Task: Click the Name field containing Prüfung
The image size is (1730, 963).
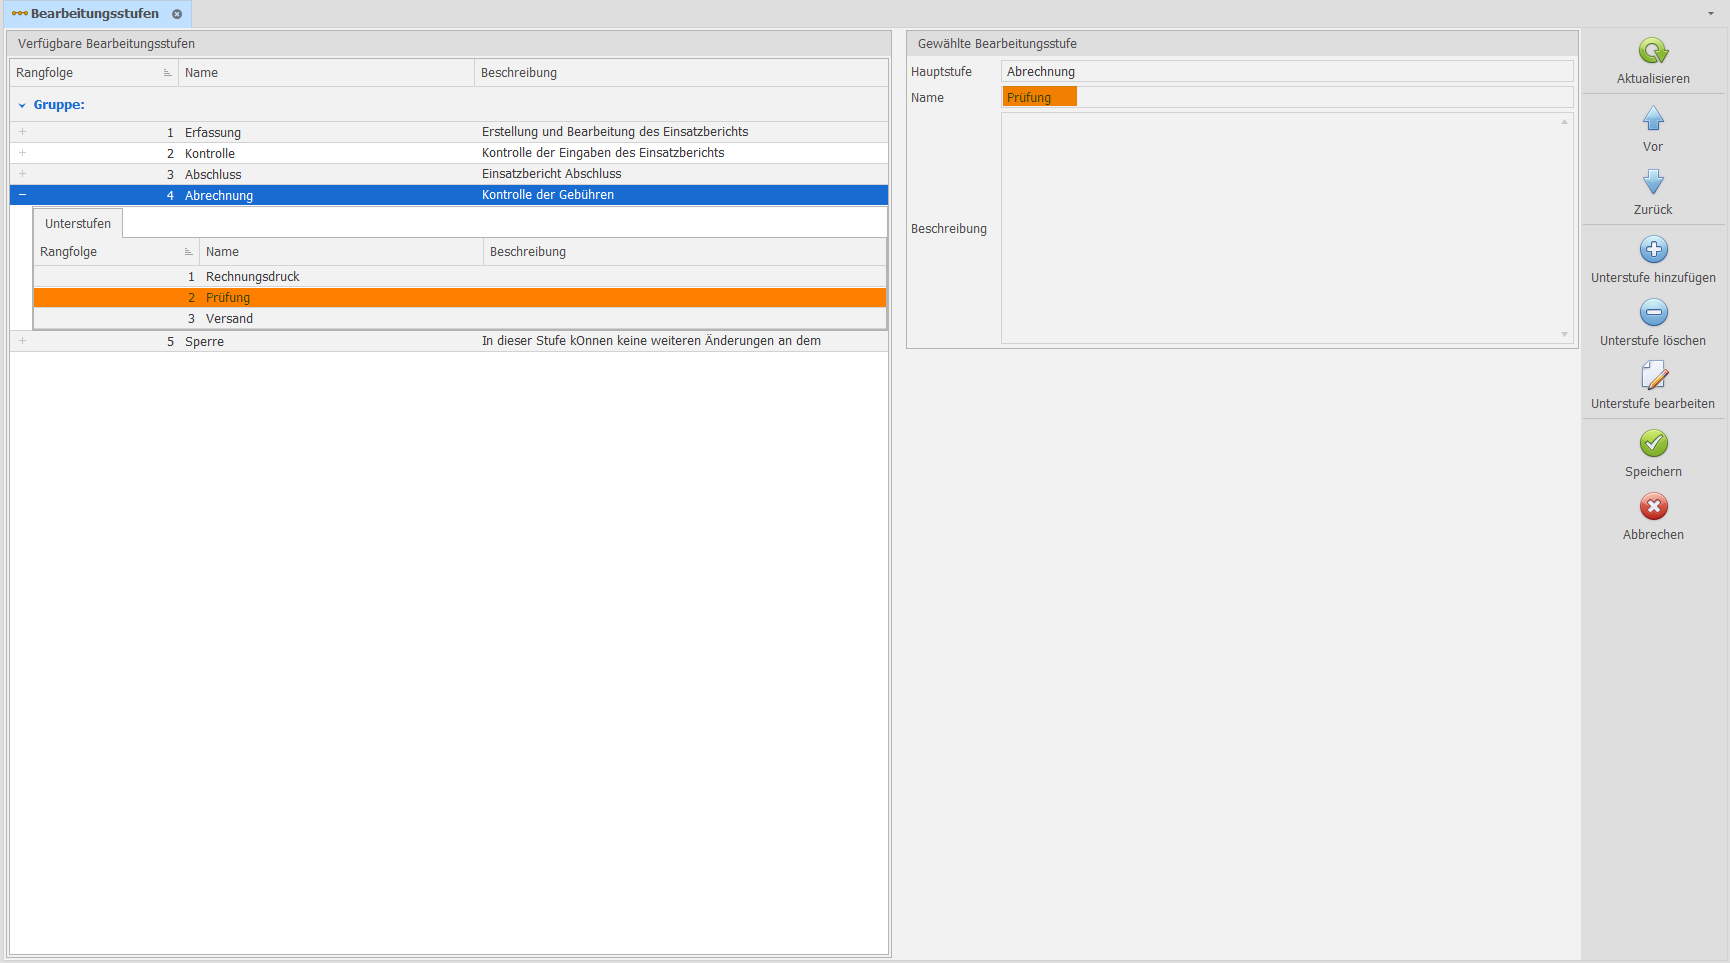Action: pos(1286,97)
